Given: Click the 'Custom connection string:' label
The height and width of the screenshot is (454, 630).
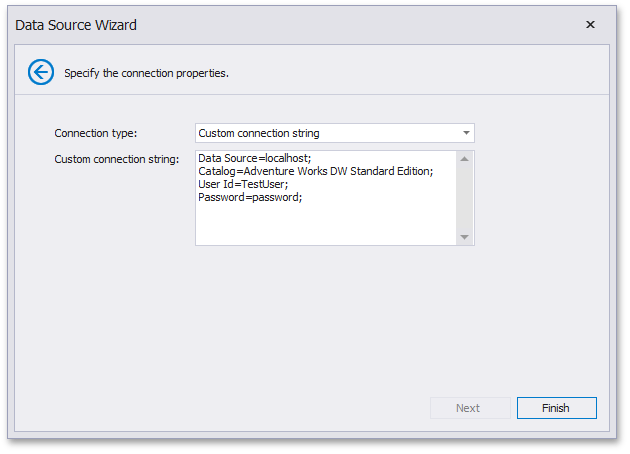Looking at the screenshot, I should click(x=116, y=158).
